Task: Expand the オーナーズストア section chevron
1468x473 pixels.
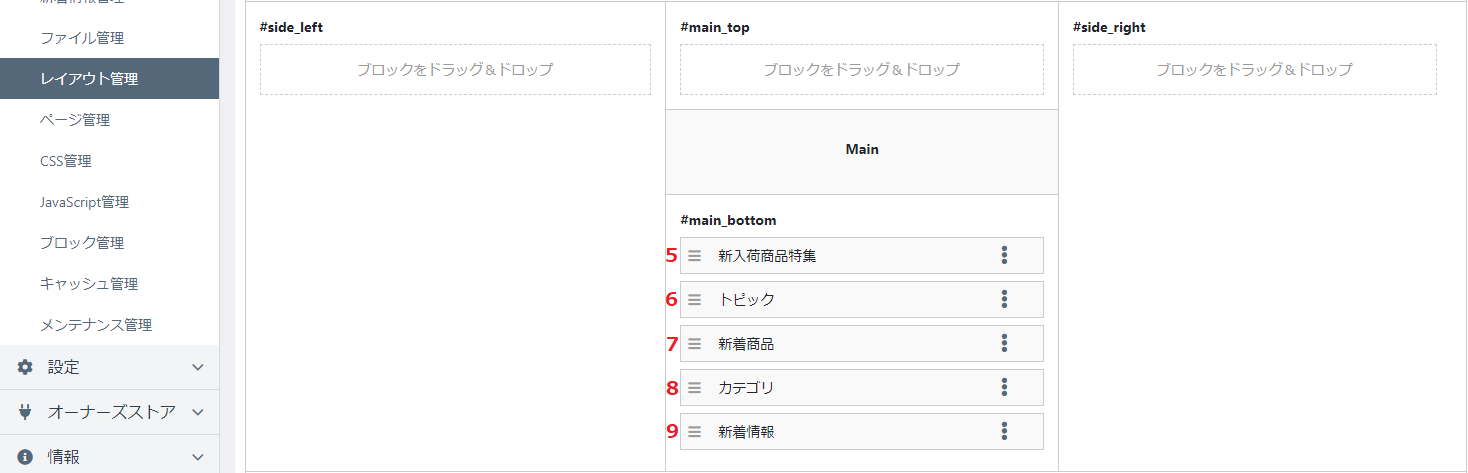Action: coord(197,411)
